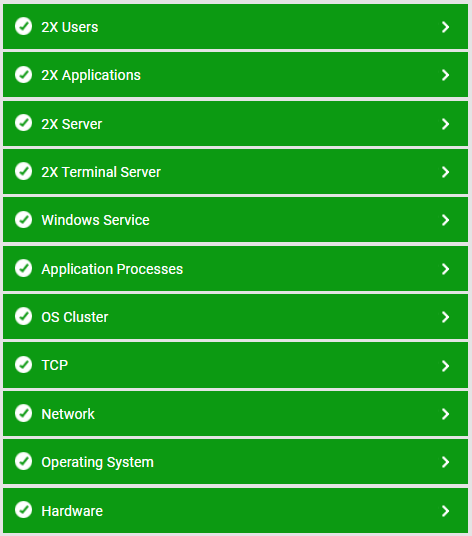Open the Application Processes entry
This screenshot has width=472, height=536.
pos(112,269)
